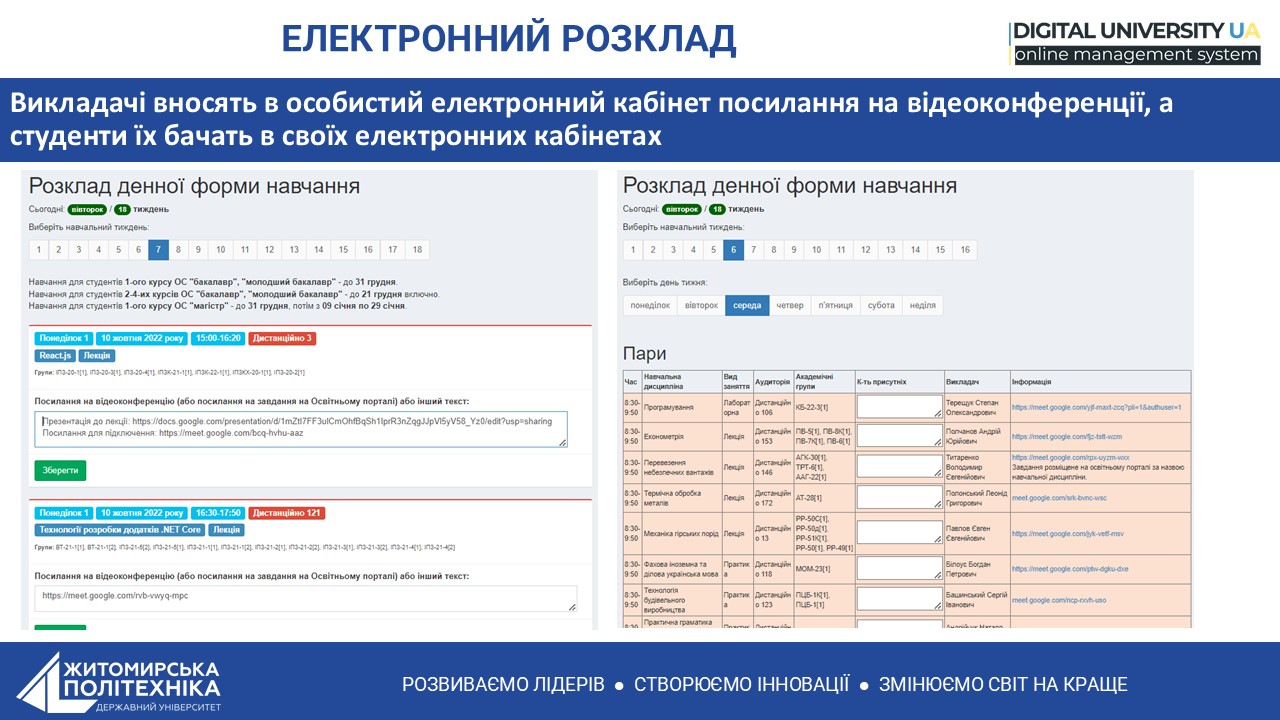Click attendance field in the Економетрія row
Screen dimensions: 1280x720
pos(900,436)
